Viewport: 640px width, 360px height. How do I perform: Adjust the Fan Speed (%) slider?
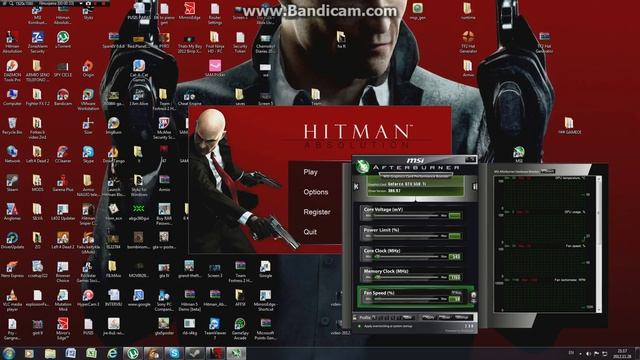(x=406, y=299)
